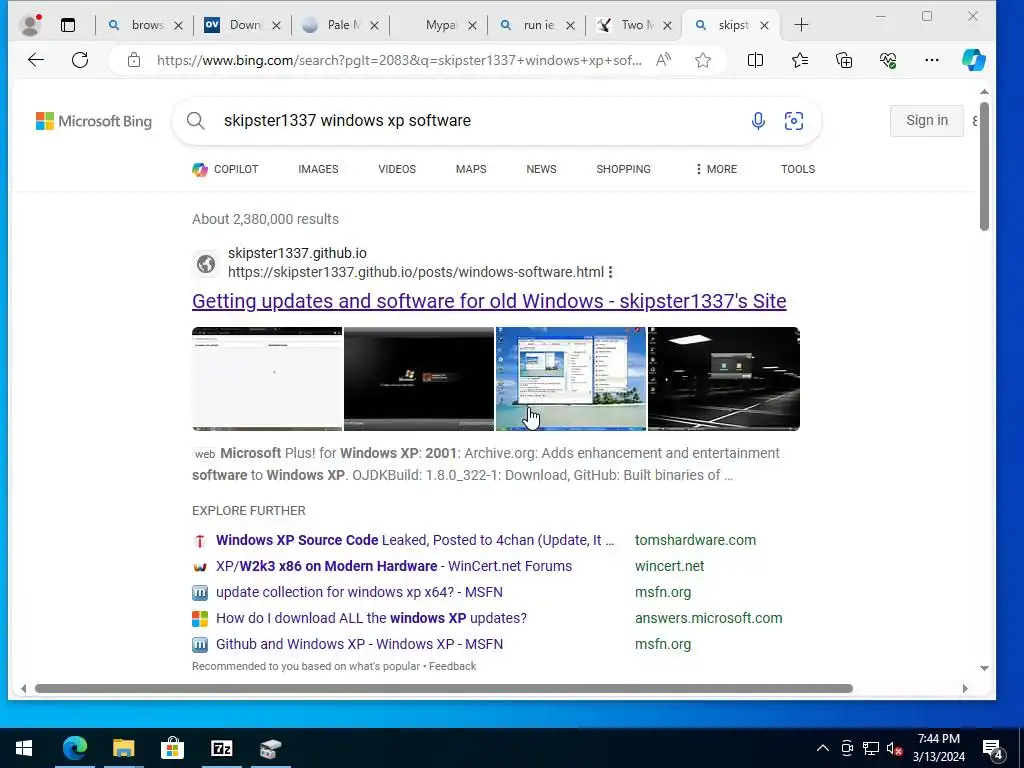Open Browser essentials heart icon
Screen dimensions: 1024x768
888,60
